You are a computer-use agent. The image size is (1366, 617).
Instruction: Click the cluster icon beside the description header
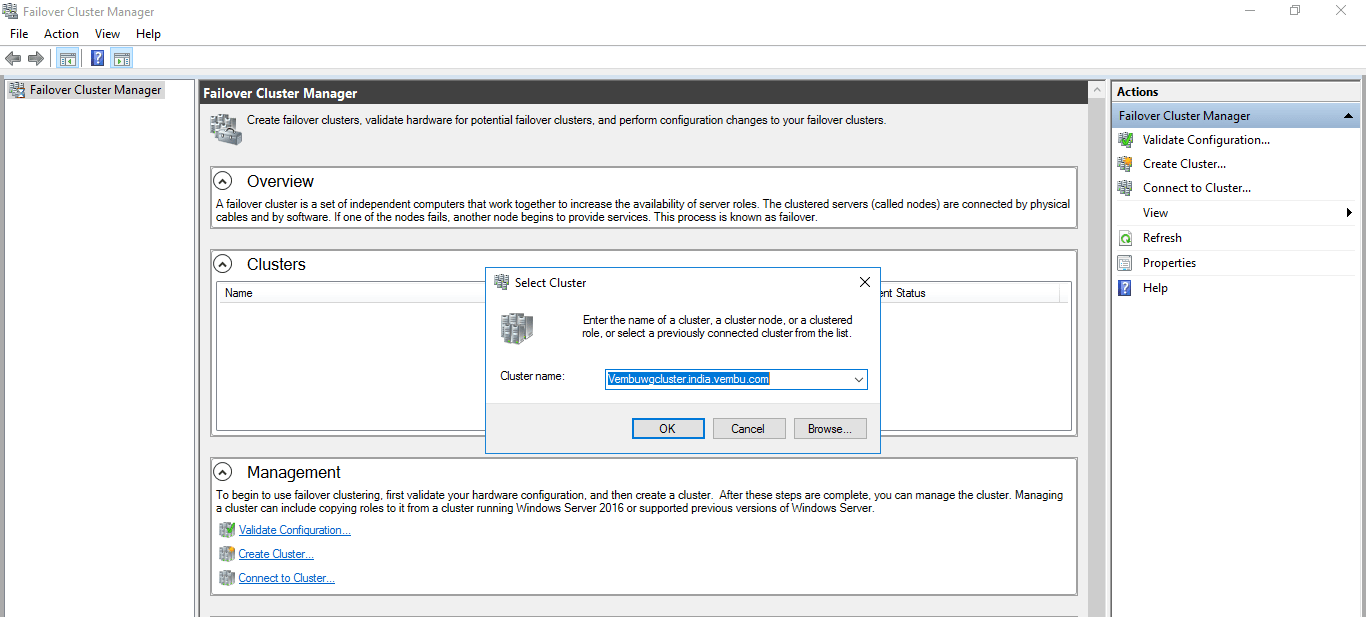225,128
